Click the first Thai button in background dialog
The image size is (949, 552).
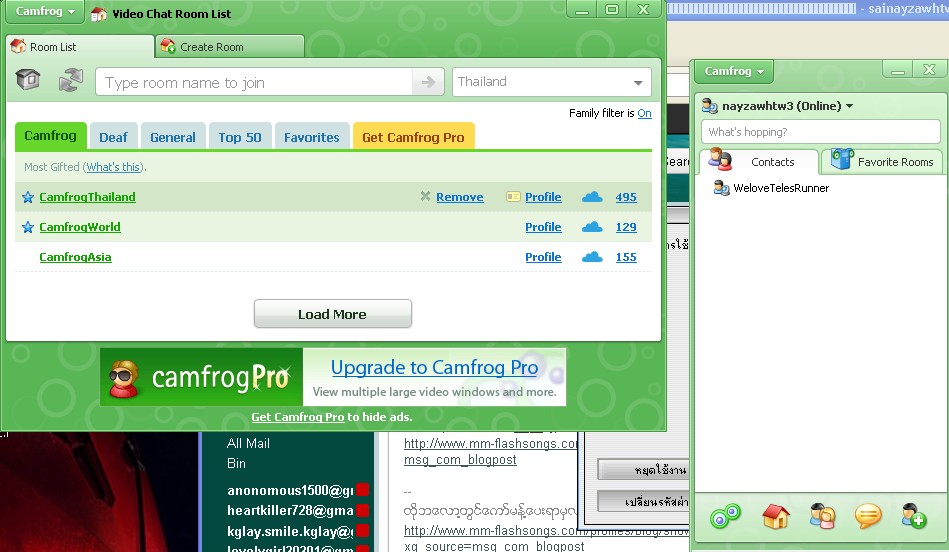click(x=643, y=470)
